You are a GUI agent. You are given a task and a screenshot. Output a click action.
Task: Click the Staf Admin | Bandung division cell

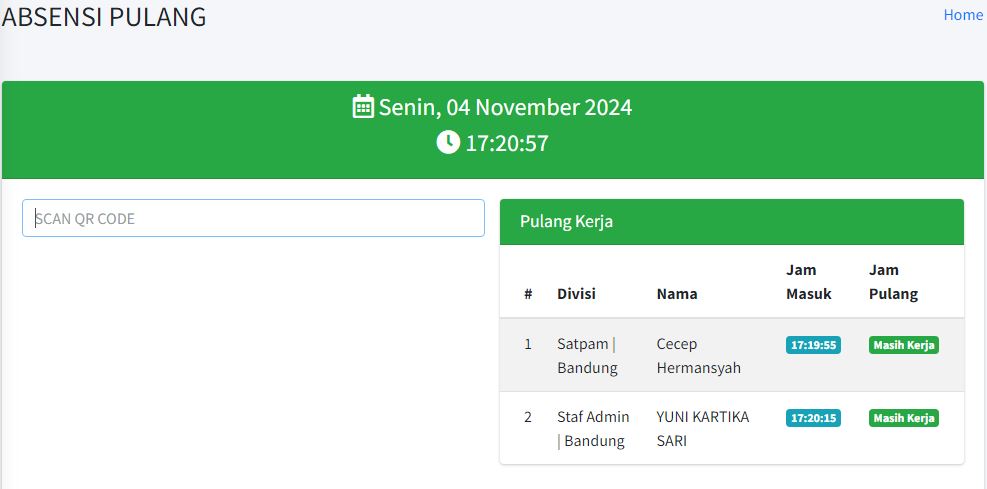593,429
